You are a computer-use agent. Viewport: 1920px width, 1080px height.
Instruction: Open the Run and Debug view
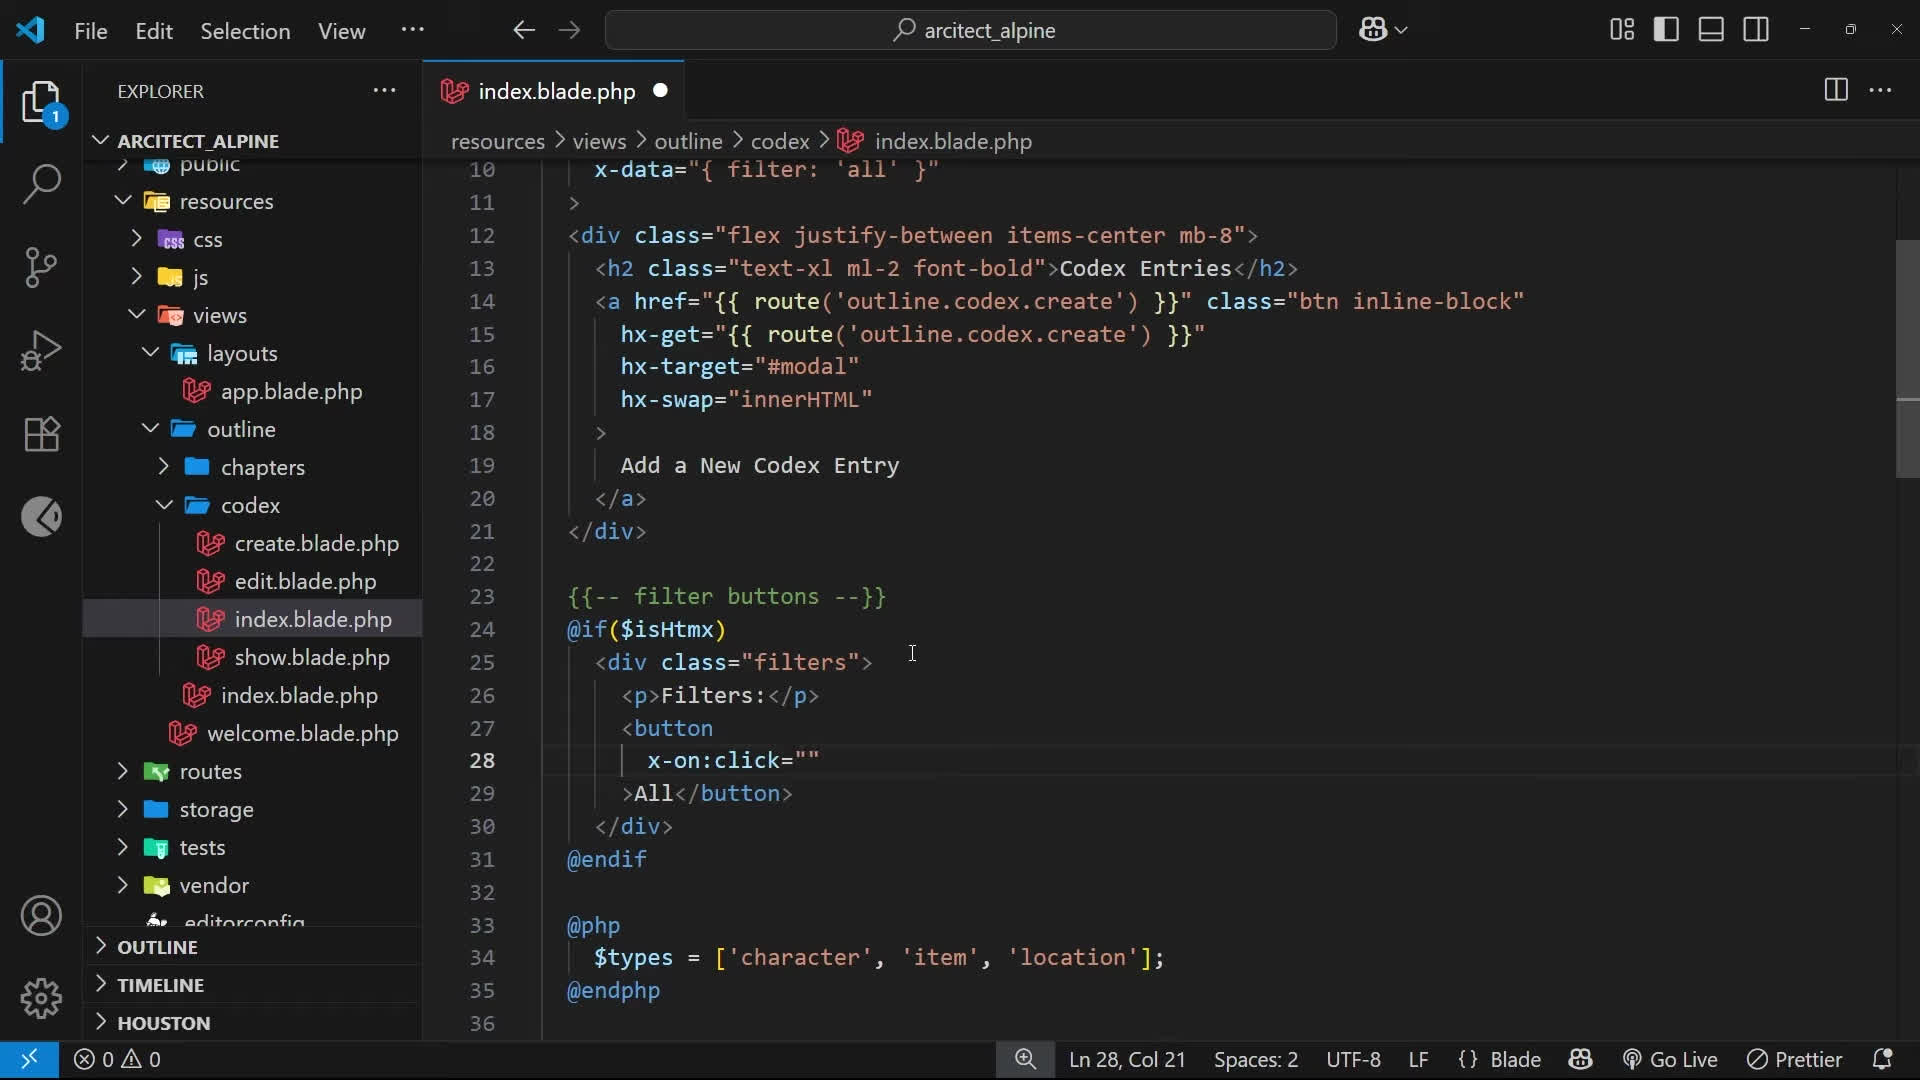point(41,351)
